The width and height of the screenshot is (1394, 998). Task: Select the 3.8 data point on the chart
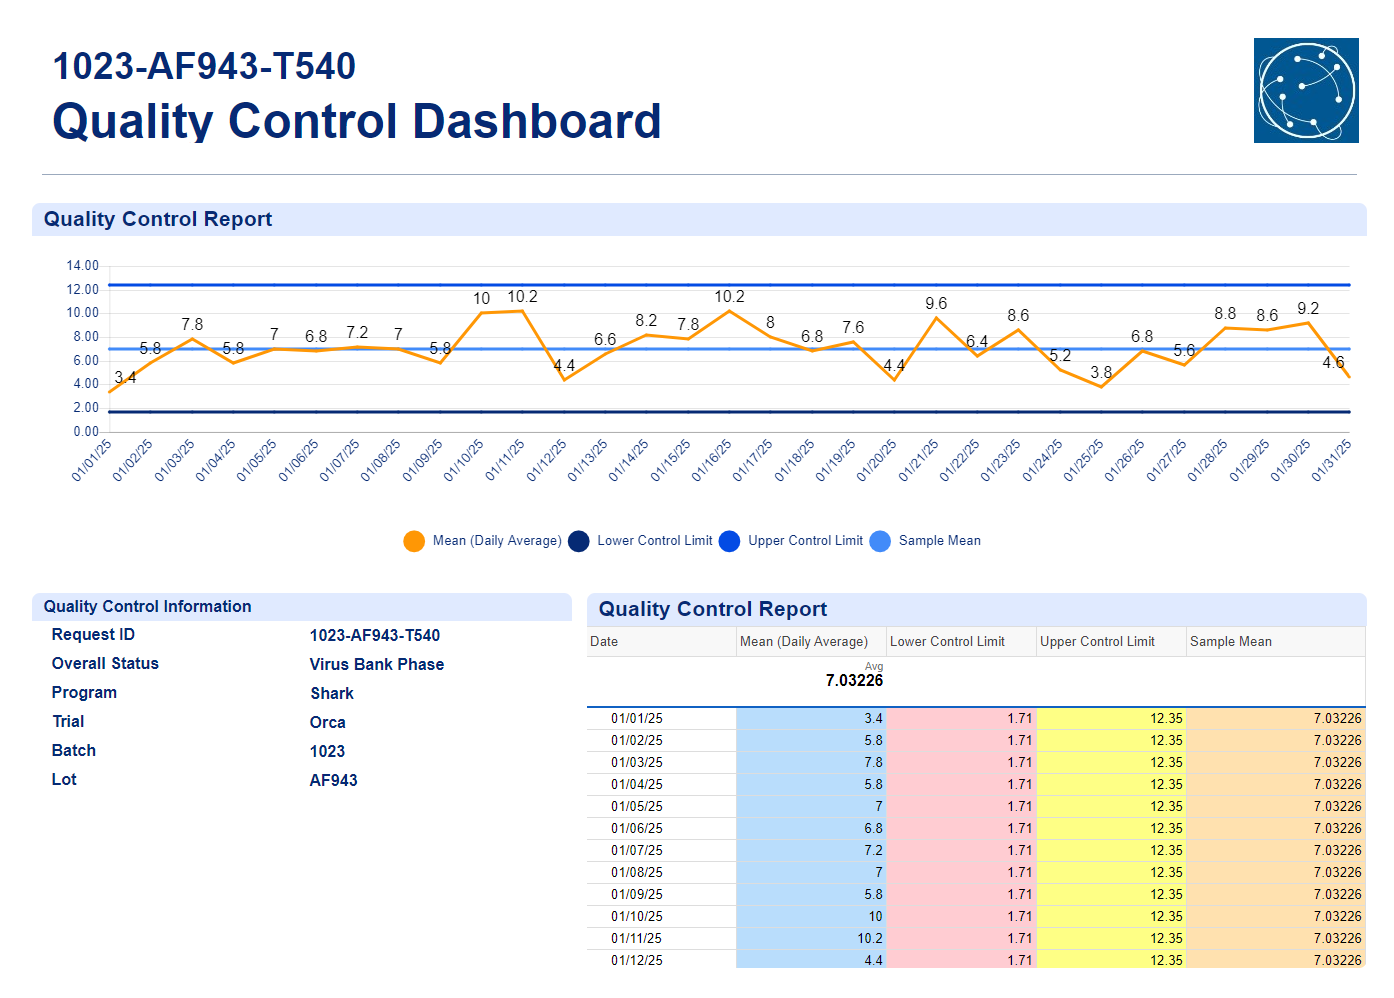click(1101, 386)
